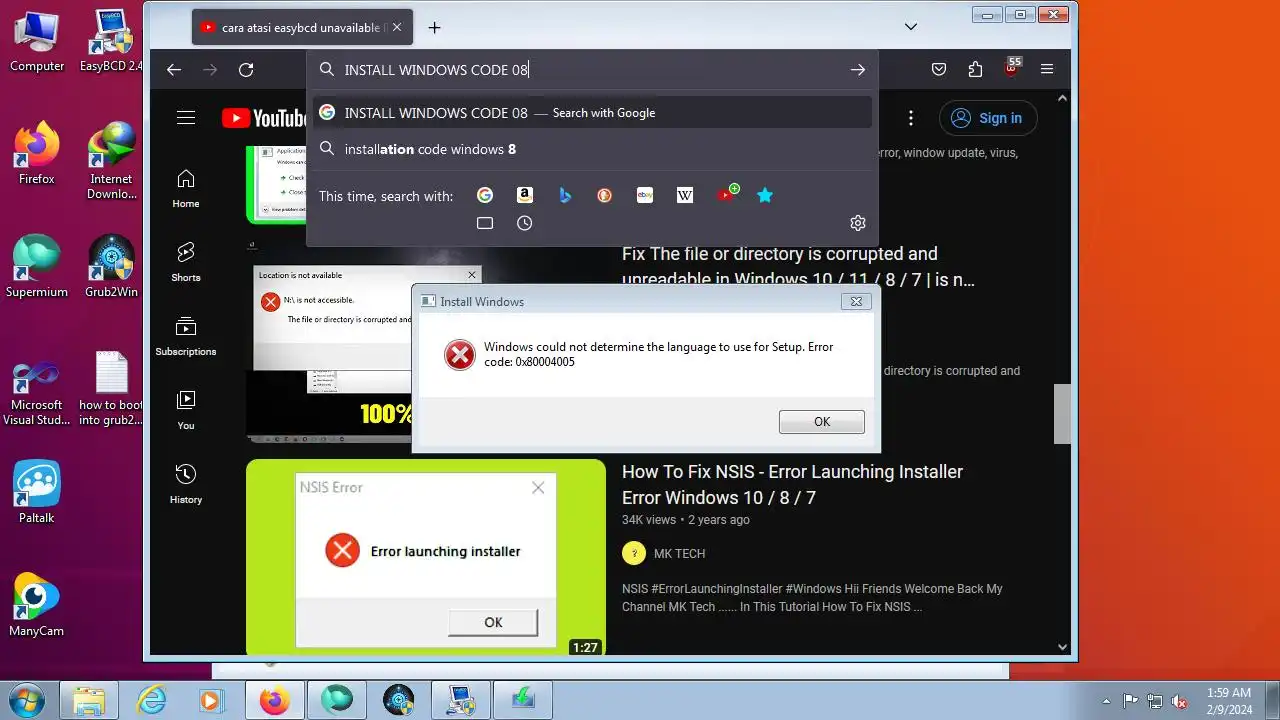1280x720 pixels.
Task: Open the Firefox application hamburger menu
Action: click(1047, 70)
